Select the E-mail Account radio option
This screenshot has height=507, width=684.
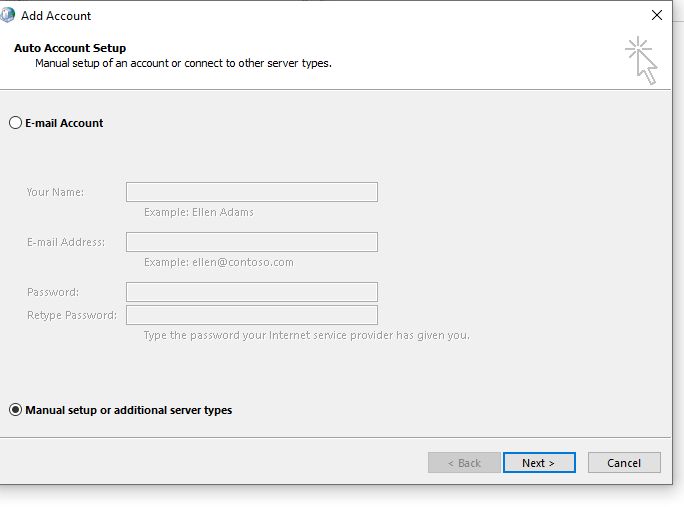coord(15,123)
